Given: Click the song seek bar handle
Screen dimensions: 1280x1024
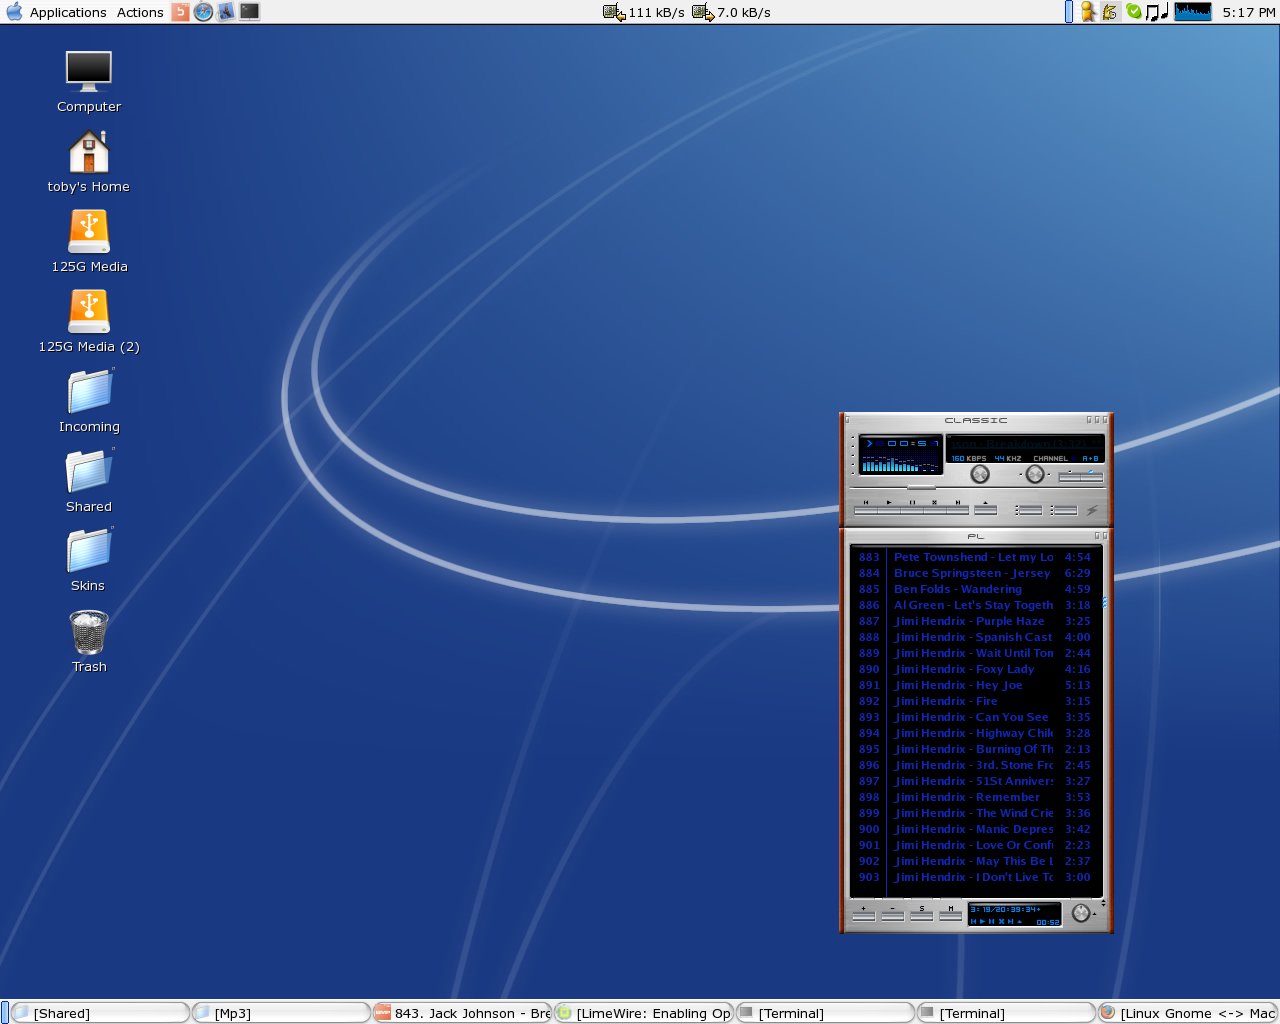Looking at the screenshot, I should [921, 487].
